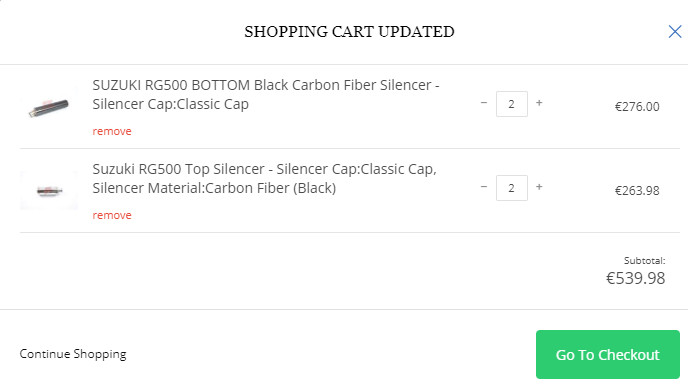The image size is (688, 389).
Task: Increase quantity of RG500 BOTTOM silencer
Action: pos(539,103)
